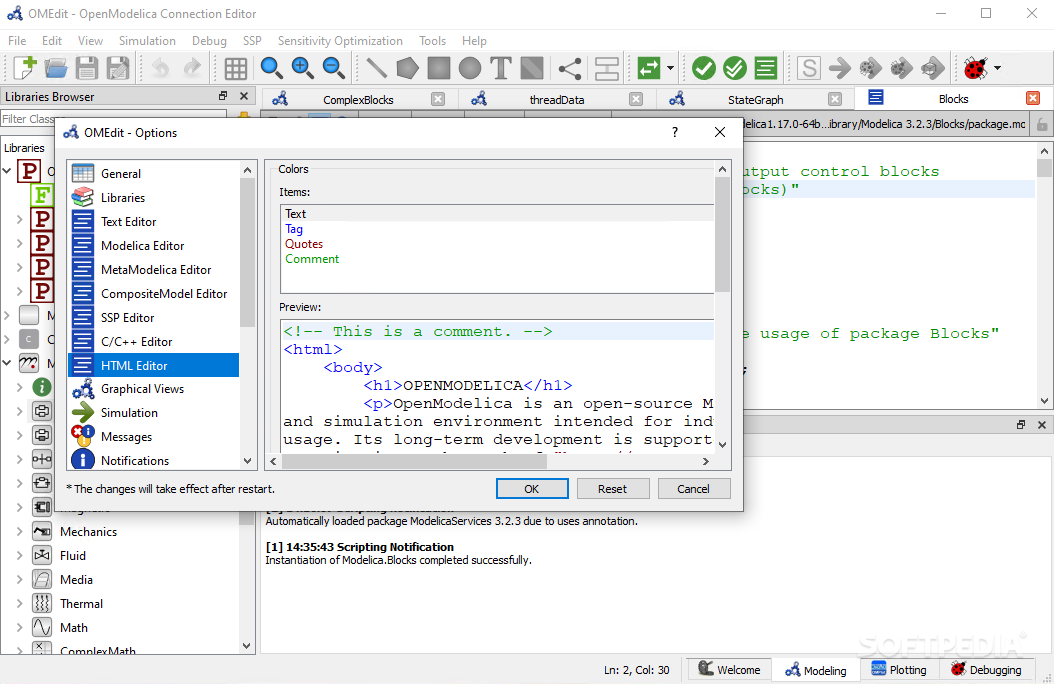
Task: Click the Transition mode icon
Action: click(x=606, y=68)
